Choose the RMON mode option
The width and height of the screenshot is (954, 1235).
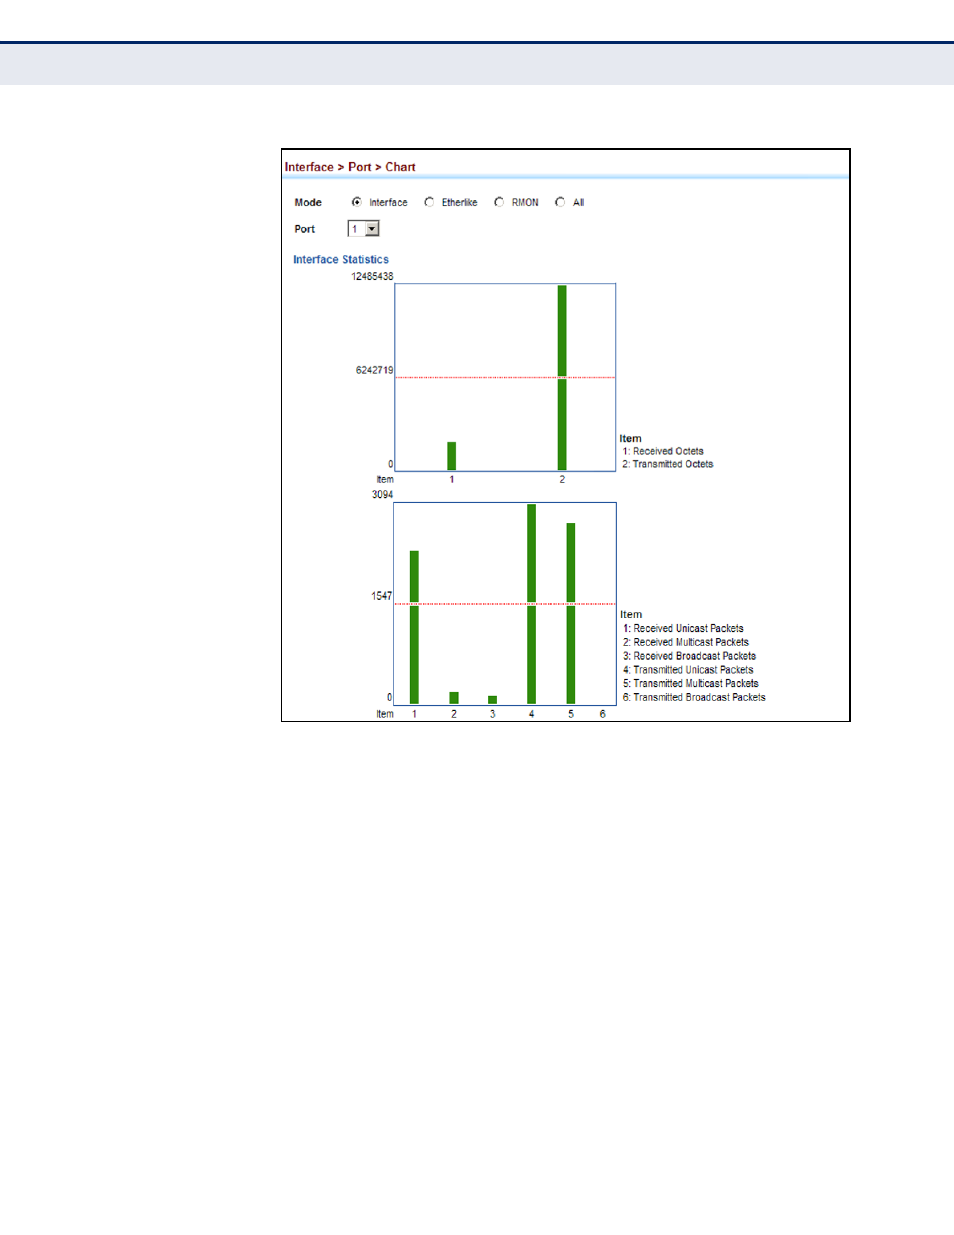(499, 202)
